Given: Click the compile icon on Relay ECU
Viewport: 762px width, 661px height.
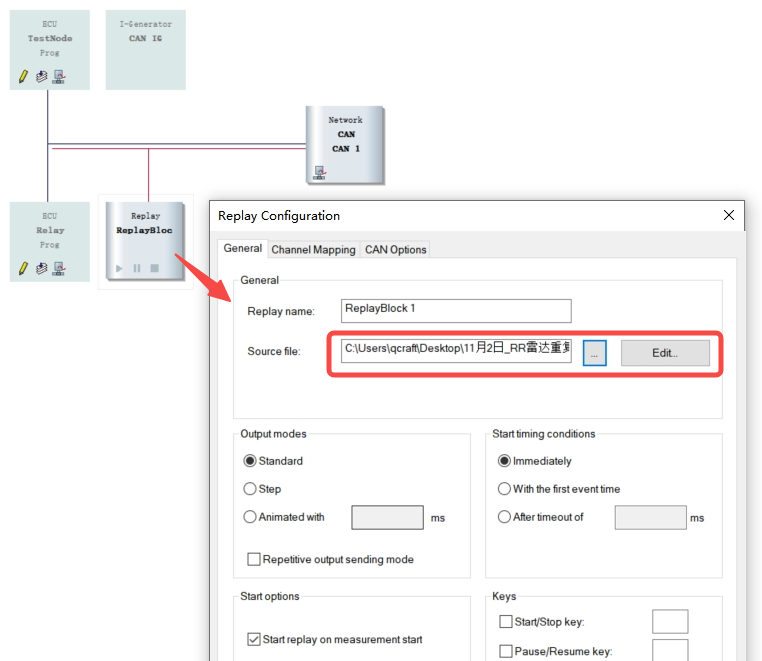Looking at the screenshot, I should (41, 268).
